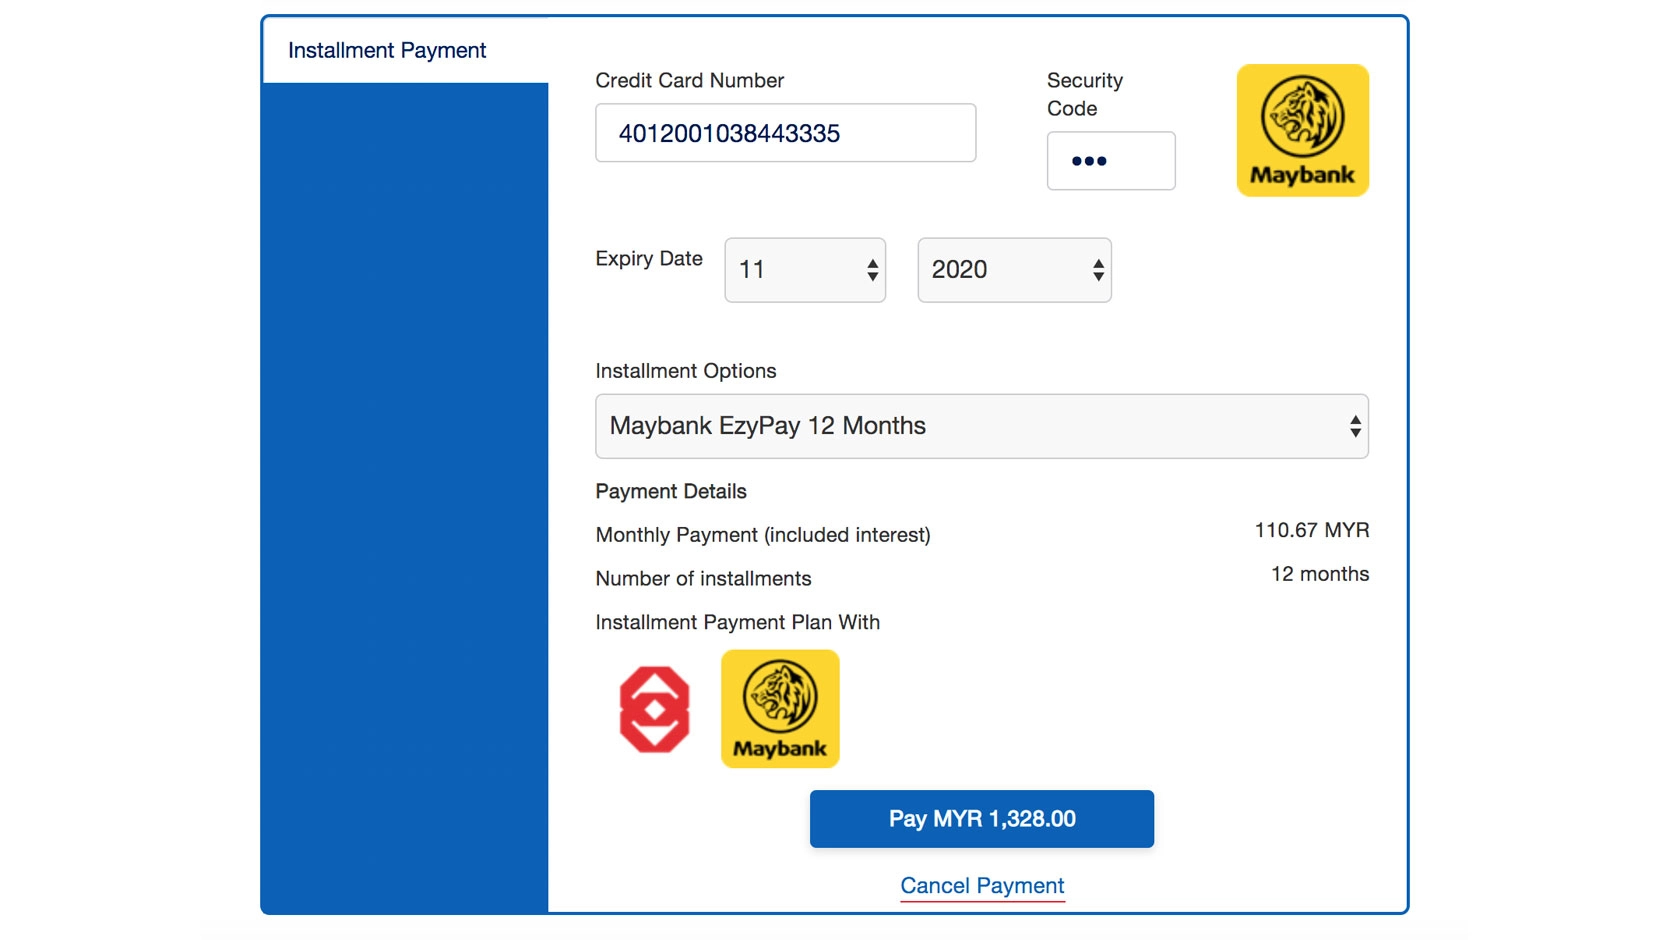Click the Security Code label text
The width and height of the screenshot is (1670, 940).
point(1084,94)
